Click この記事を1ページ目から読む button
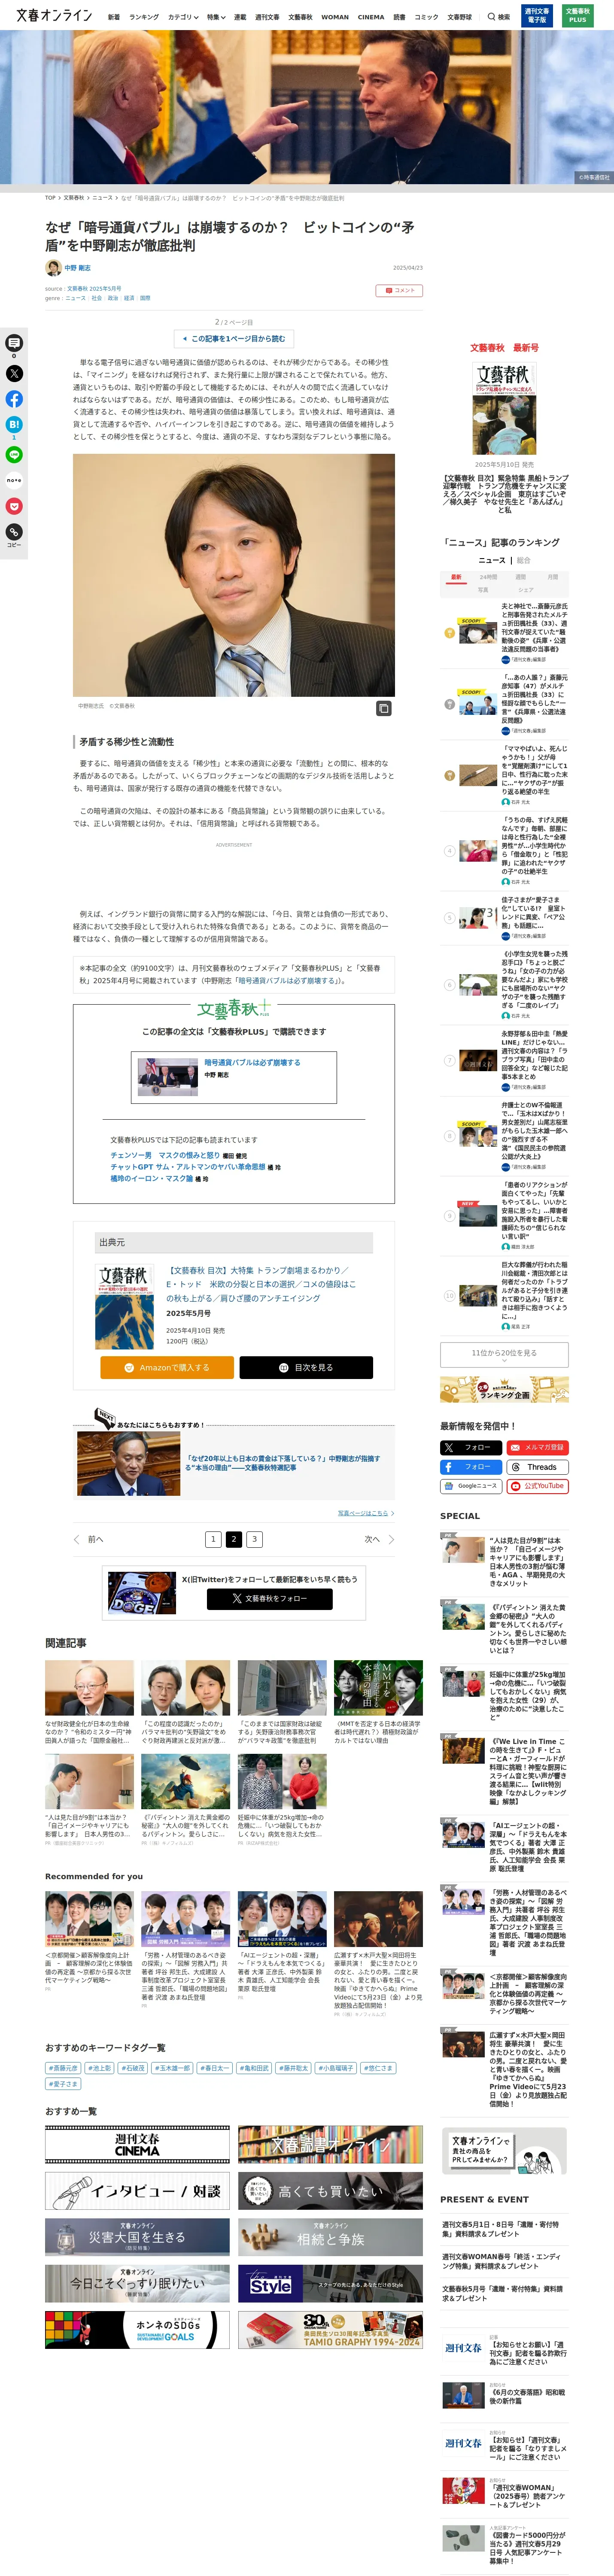The width and height of the screenshot is (614, 2576). tap(234, 339)
